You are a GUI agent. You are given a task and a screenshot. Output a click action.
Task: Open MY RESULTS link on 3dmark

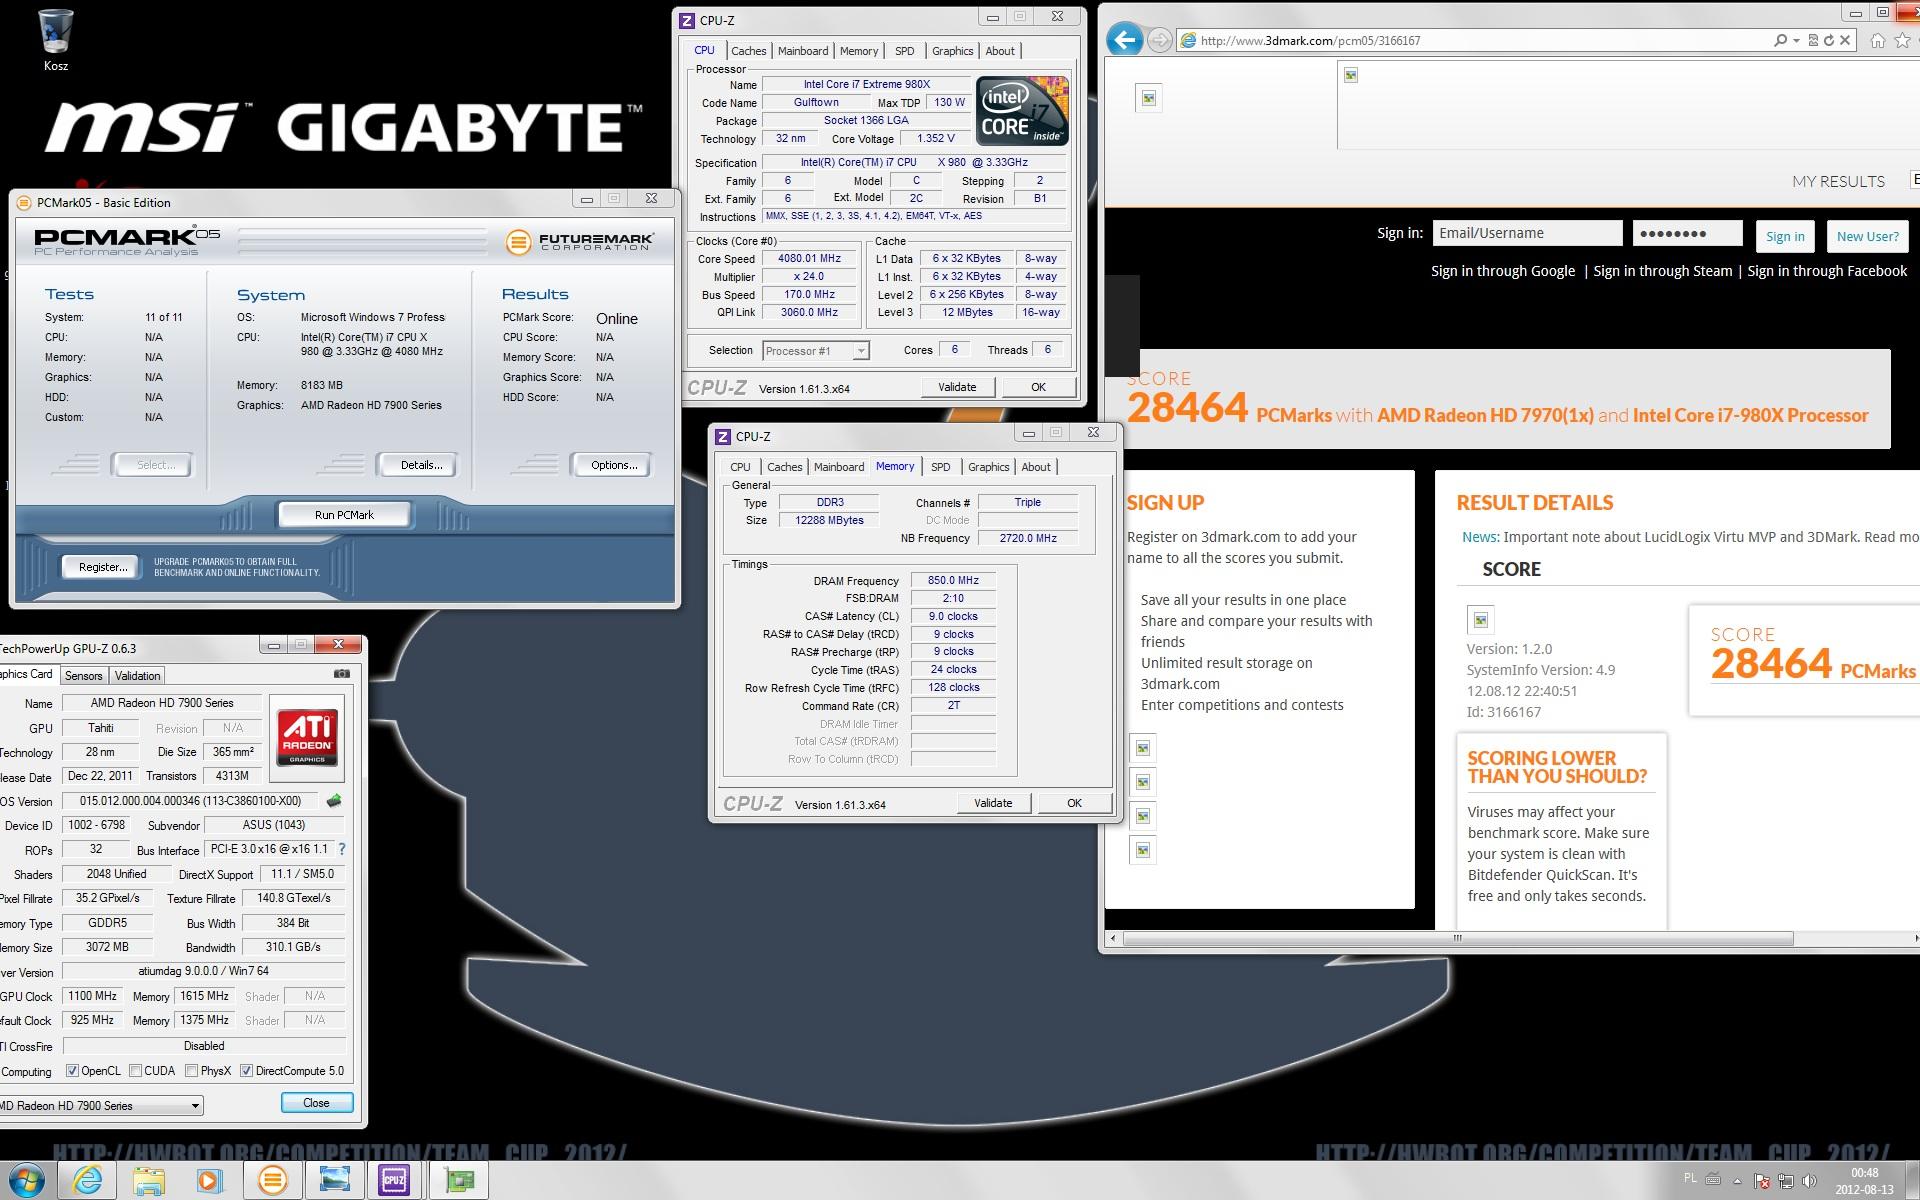1838,181
